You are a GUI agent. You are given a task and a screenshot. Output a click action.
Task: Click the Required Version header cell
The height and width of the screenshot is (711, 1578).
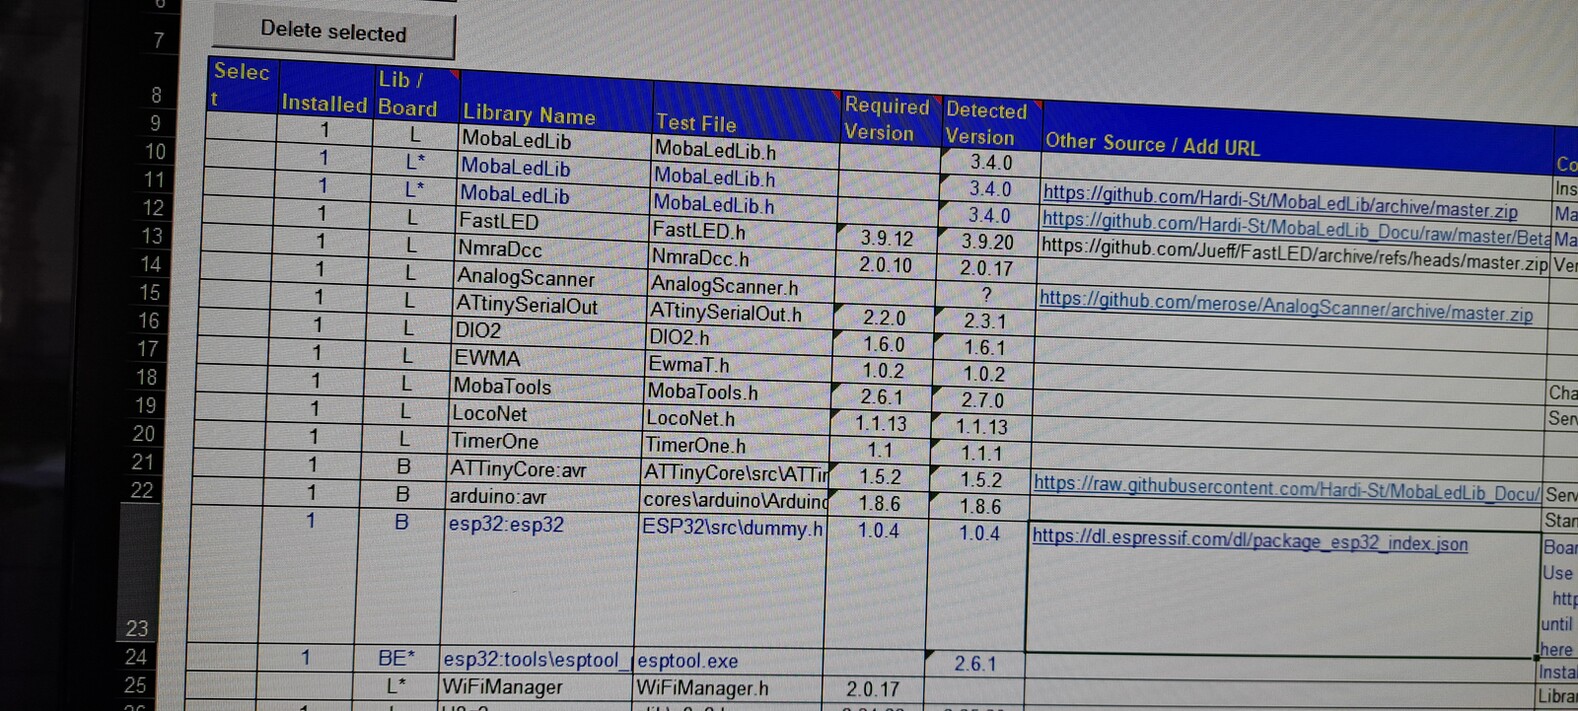tap(885, 119)
